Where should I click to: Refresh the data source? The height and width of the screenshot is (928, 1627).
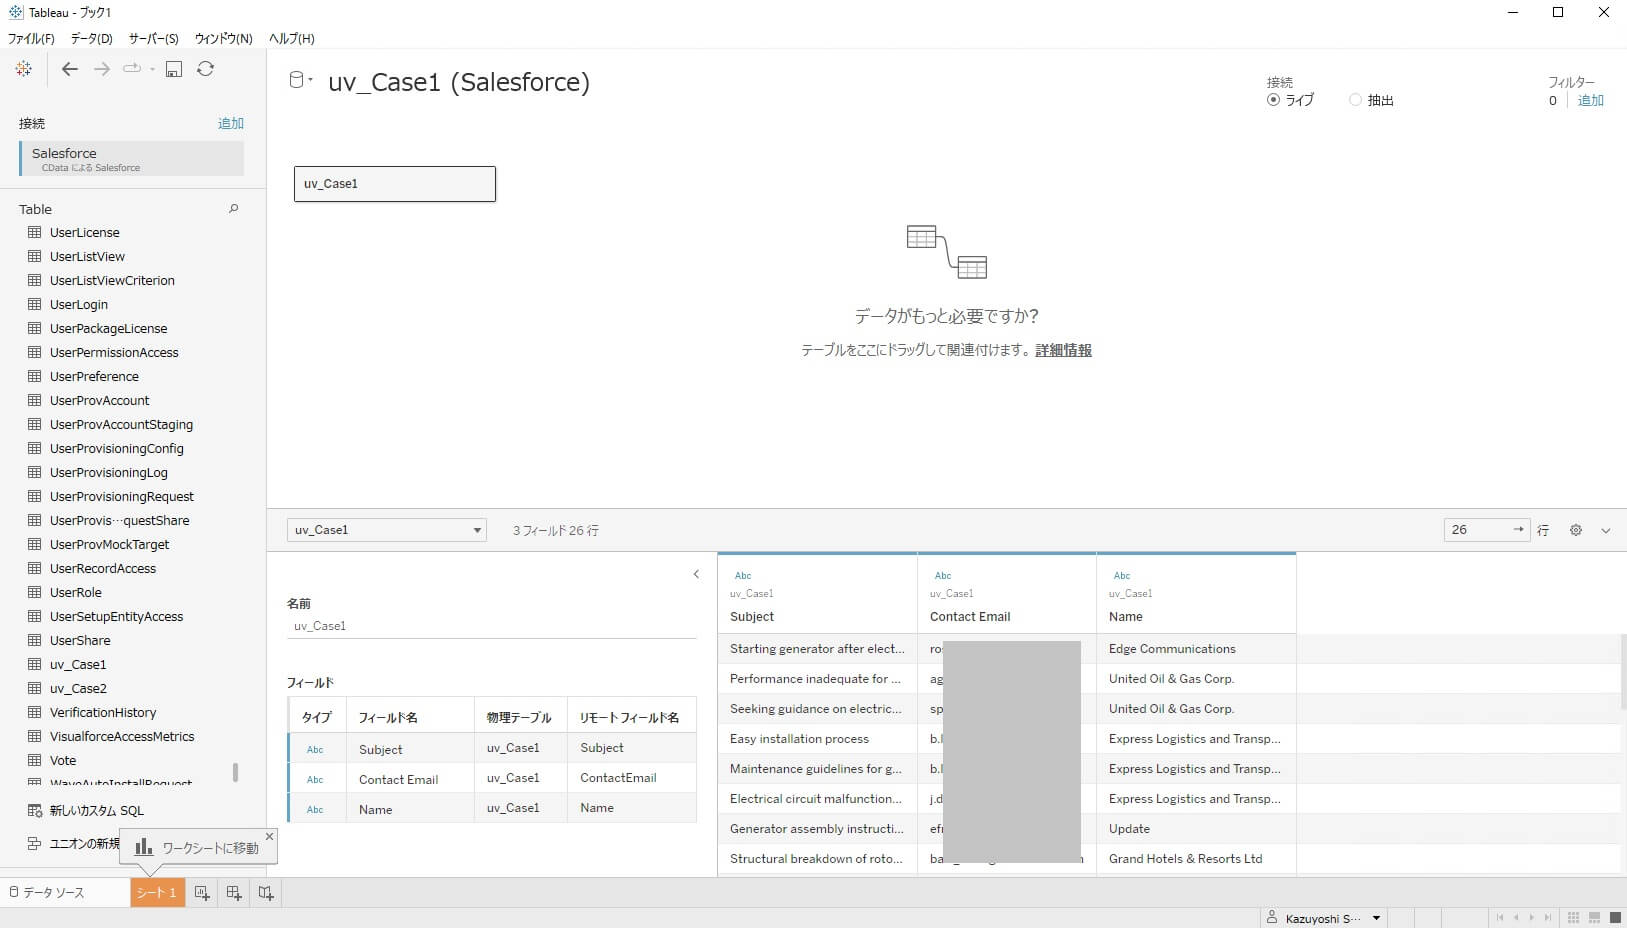[x=206, y=68]
